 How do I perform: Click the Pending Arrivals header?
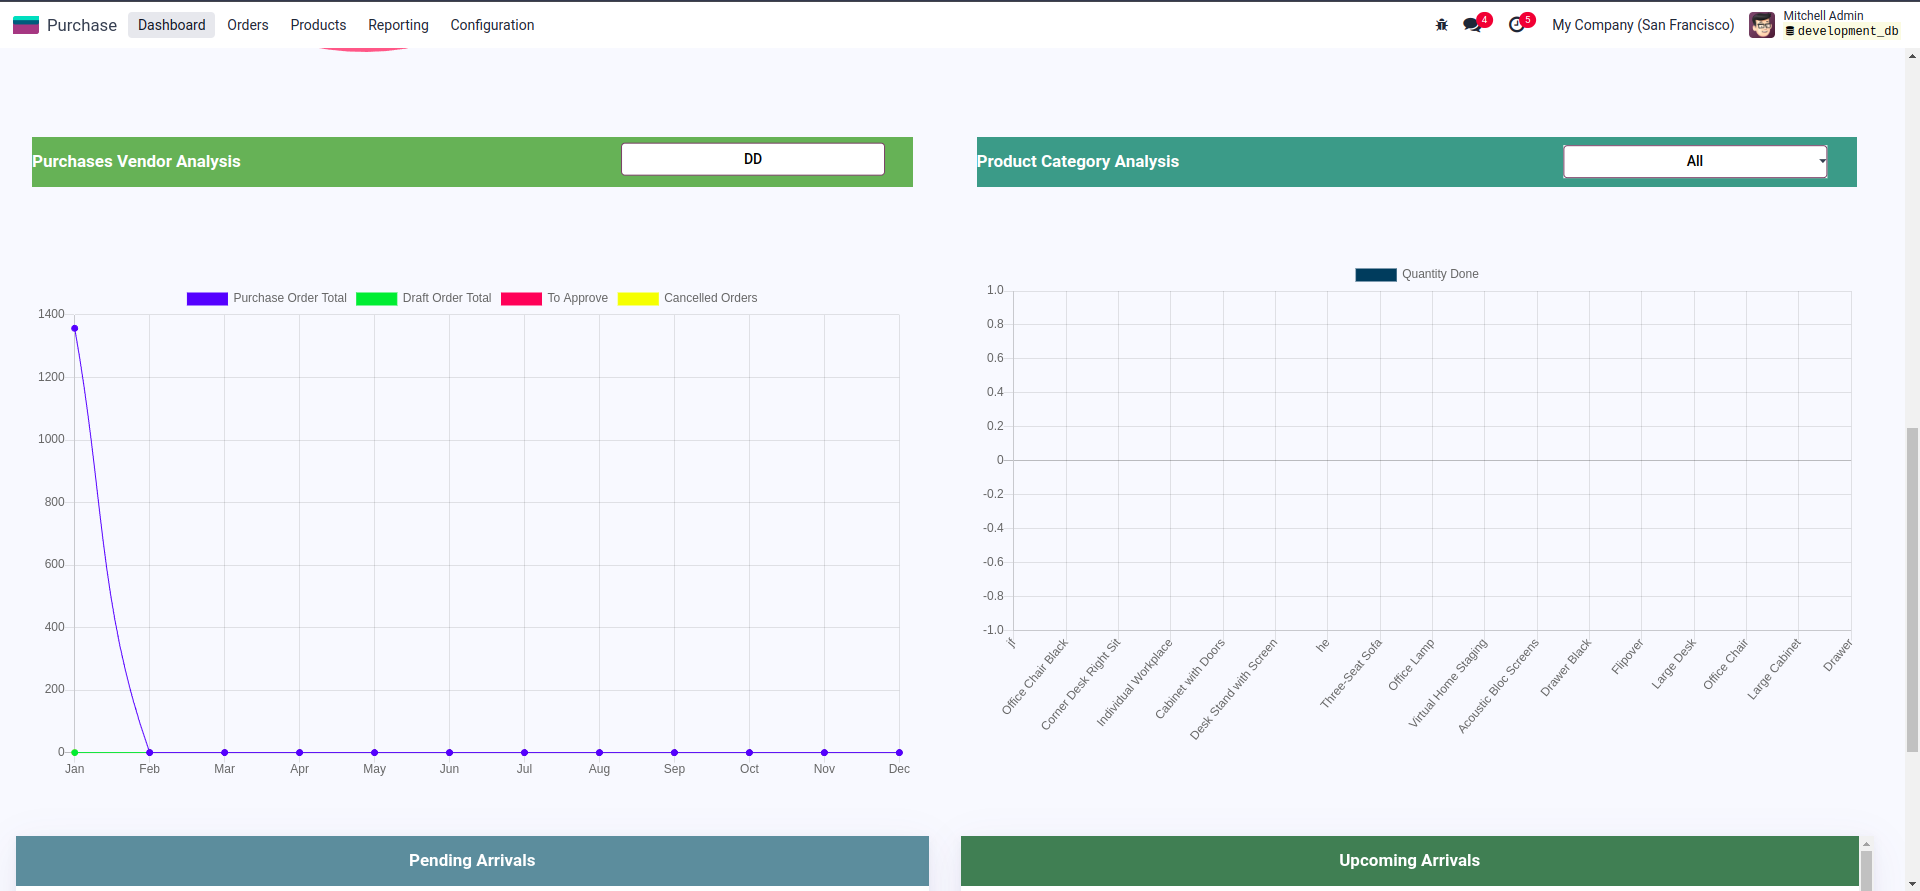(472, 860)
